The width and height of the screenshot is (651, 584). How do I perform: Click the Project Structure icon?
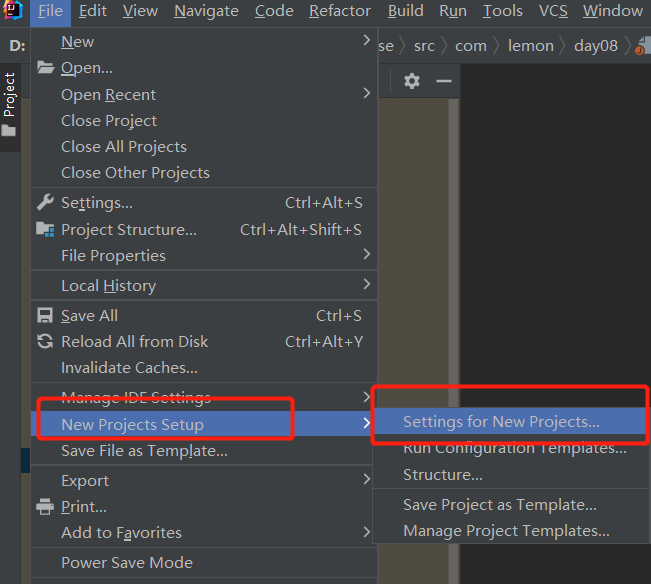tap(45, 230)
